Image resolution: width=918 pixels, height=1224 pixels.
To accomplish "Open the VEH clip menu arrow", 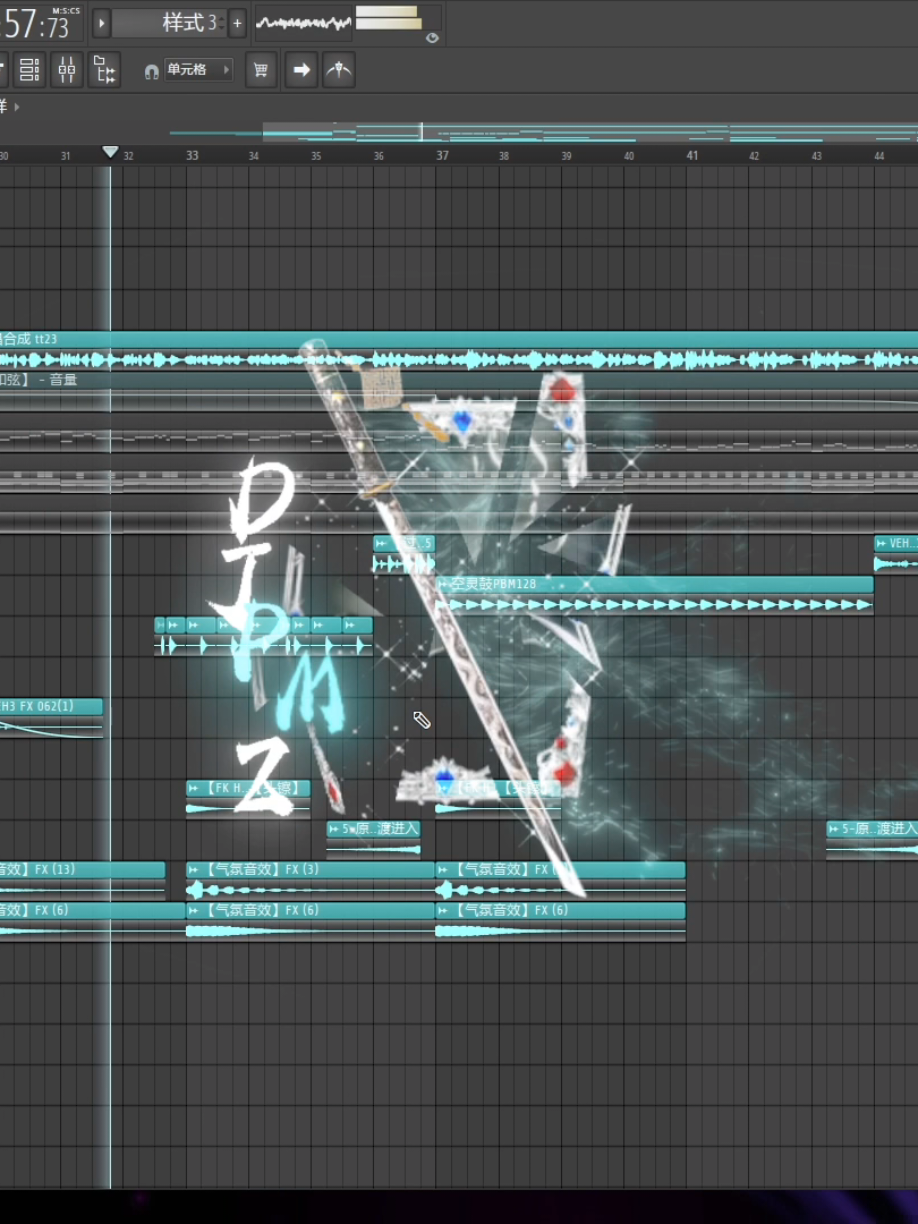I will coord(881,543).
